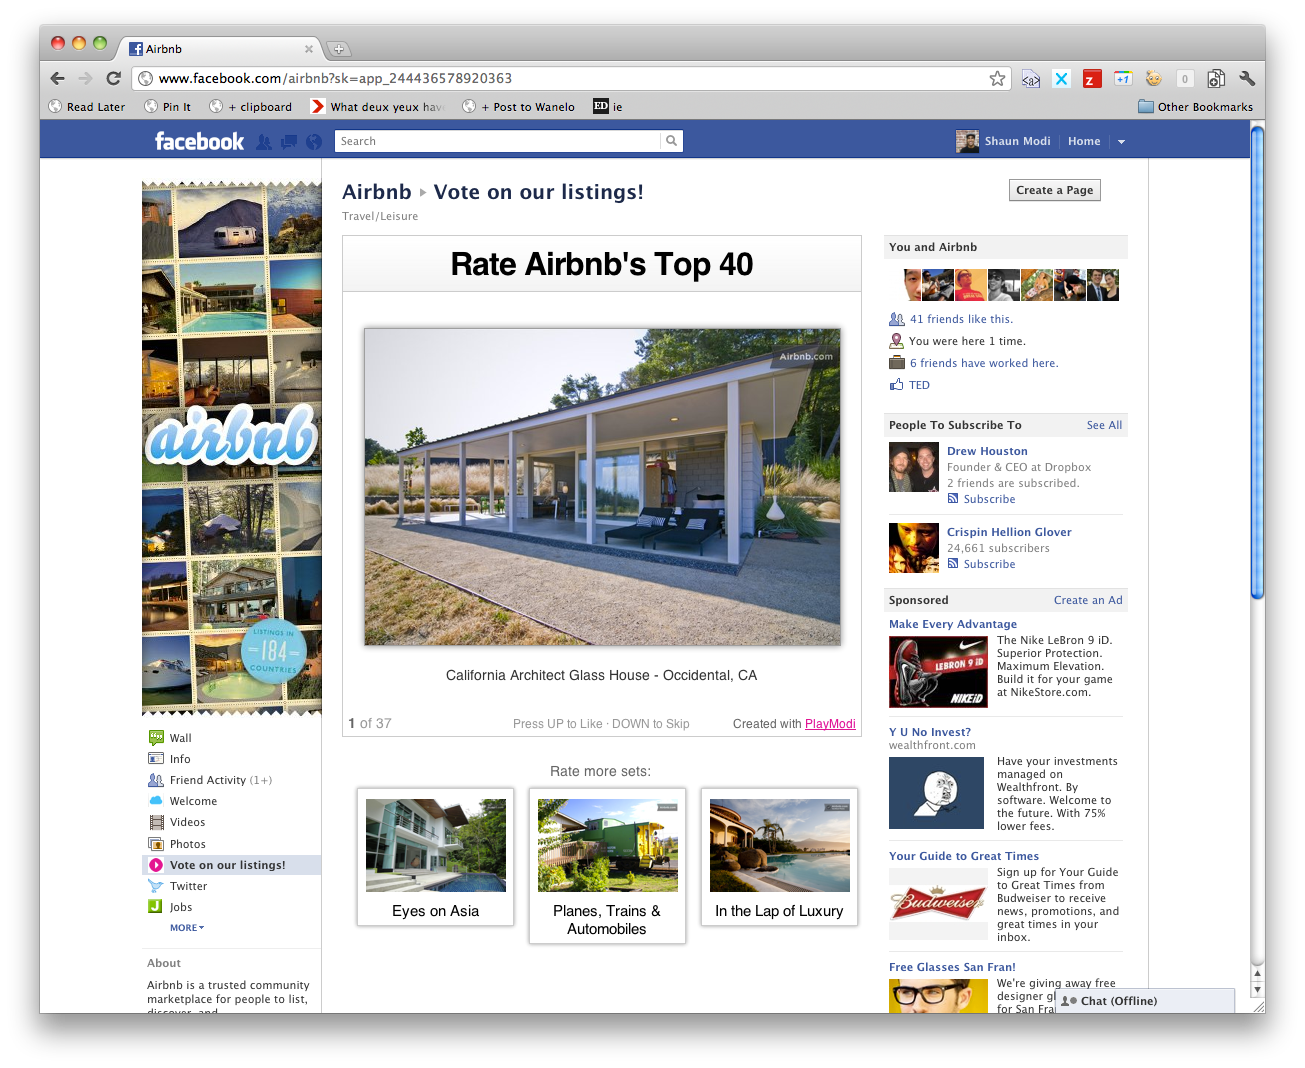Open In the Lap of Luxury set
Image resolution: width=1305 pixels, height=1068 pixels.
pyautogui.click(x=779, y=856)
